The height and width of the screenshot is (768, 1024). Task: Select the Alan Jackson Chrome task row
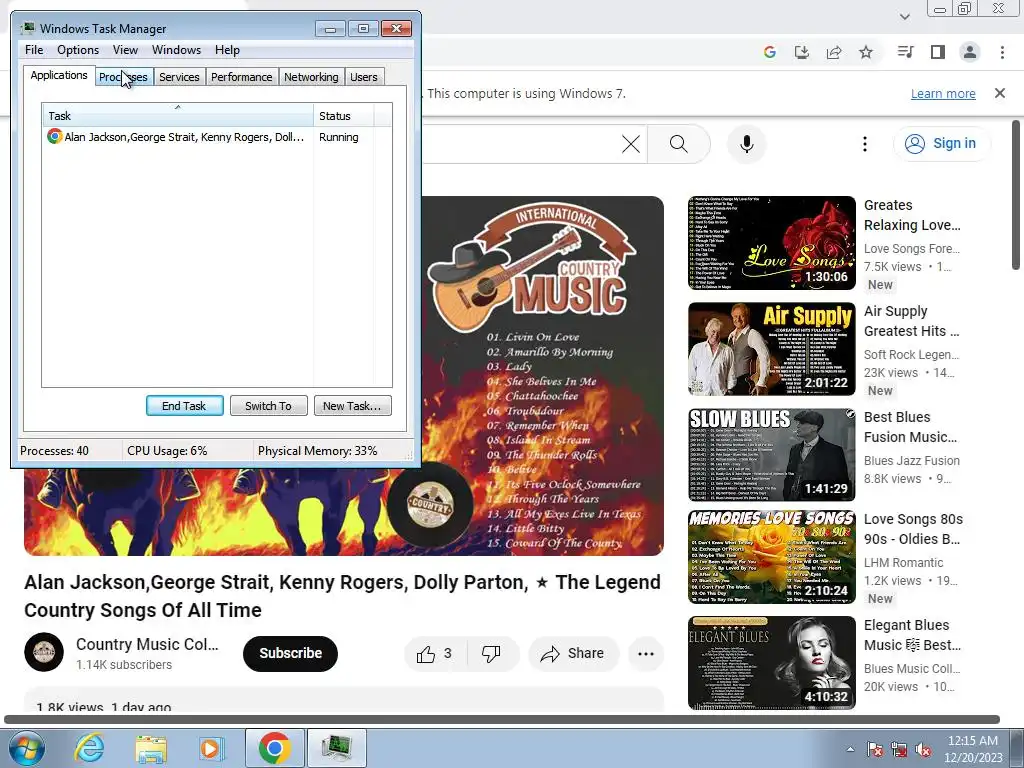[211, 137]
